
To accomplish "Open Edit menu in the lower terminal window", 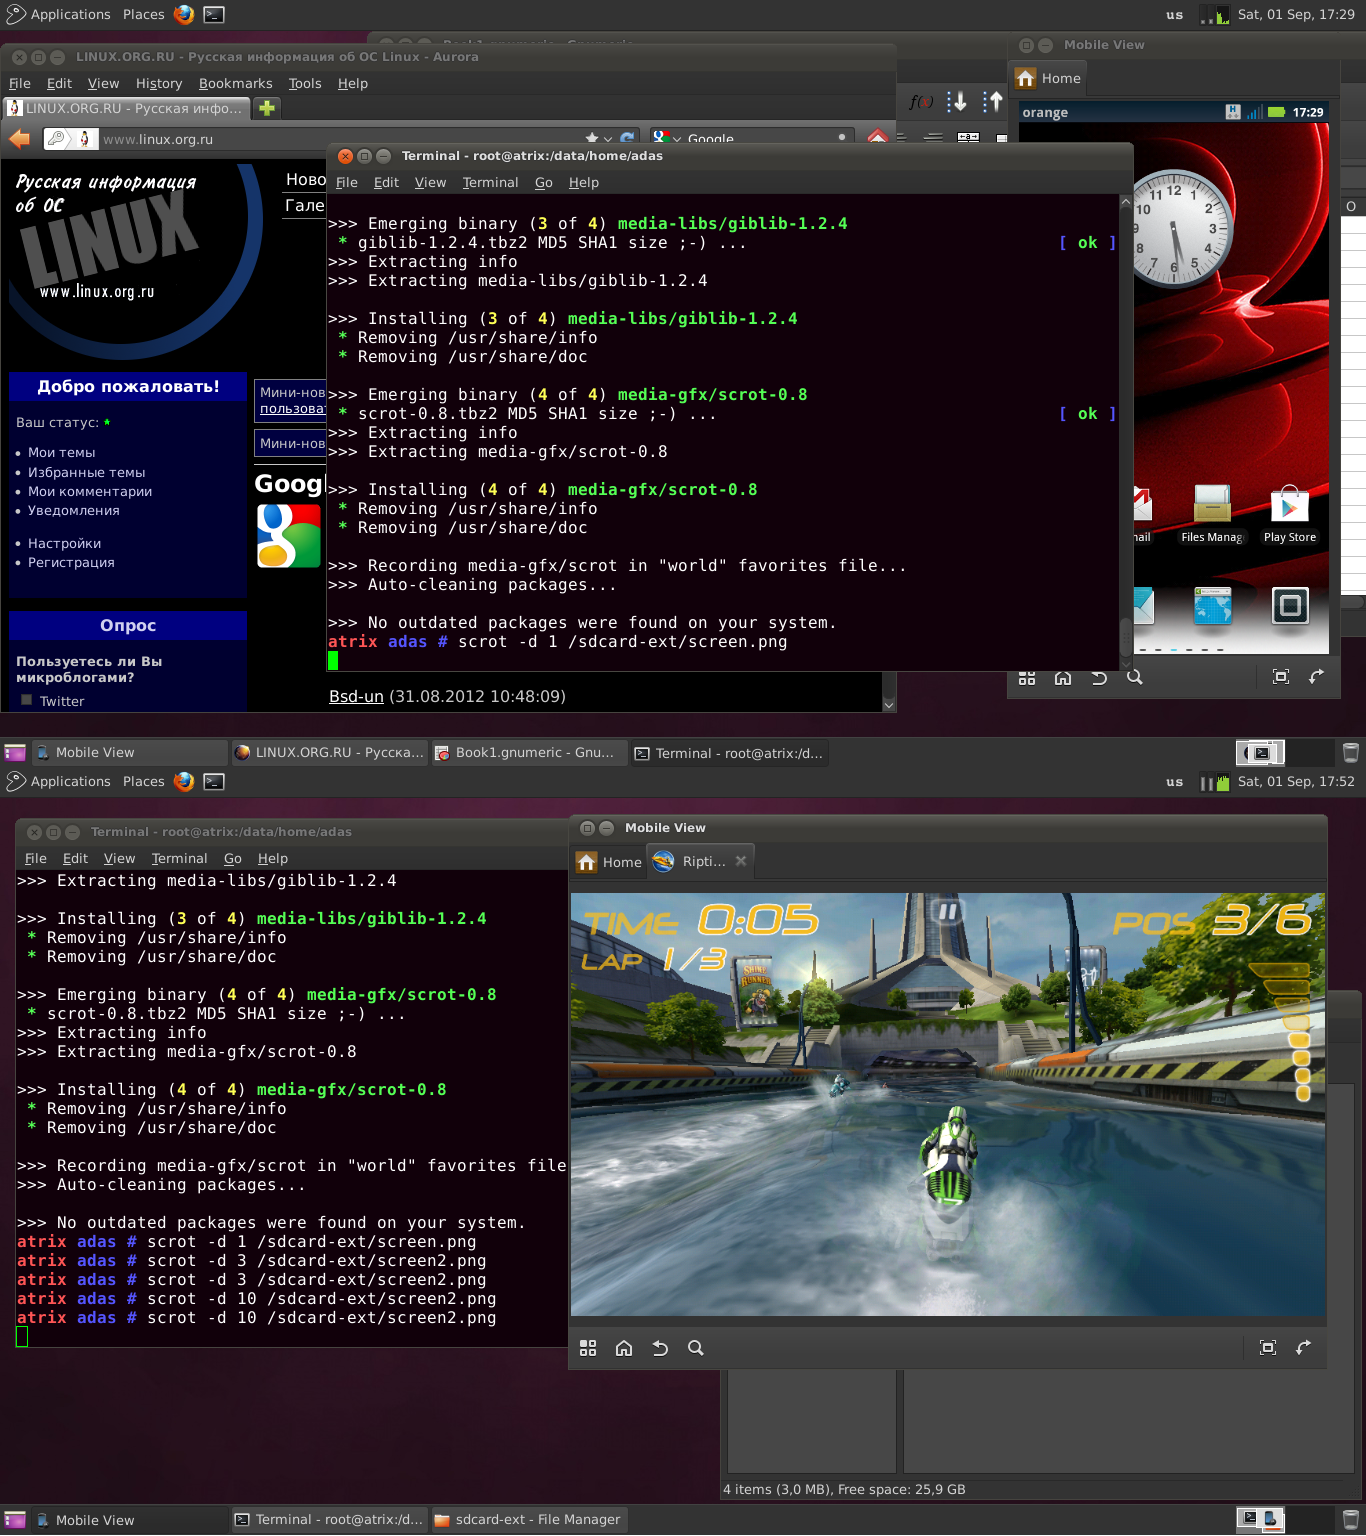I will [x=75, y=858].
